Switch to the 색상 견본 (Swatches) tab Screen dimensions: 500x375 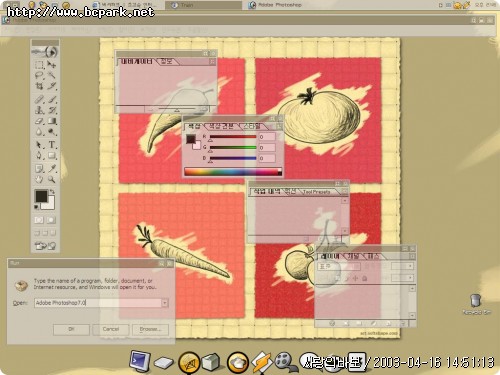click(x=221, y=126)
